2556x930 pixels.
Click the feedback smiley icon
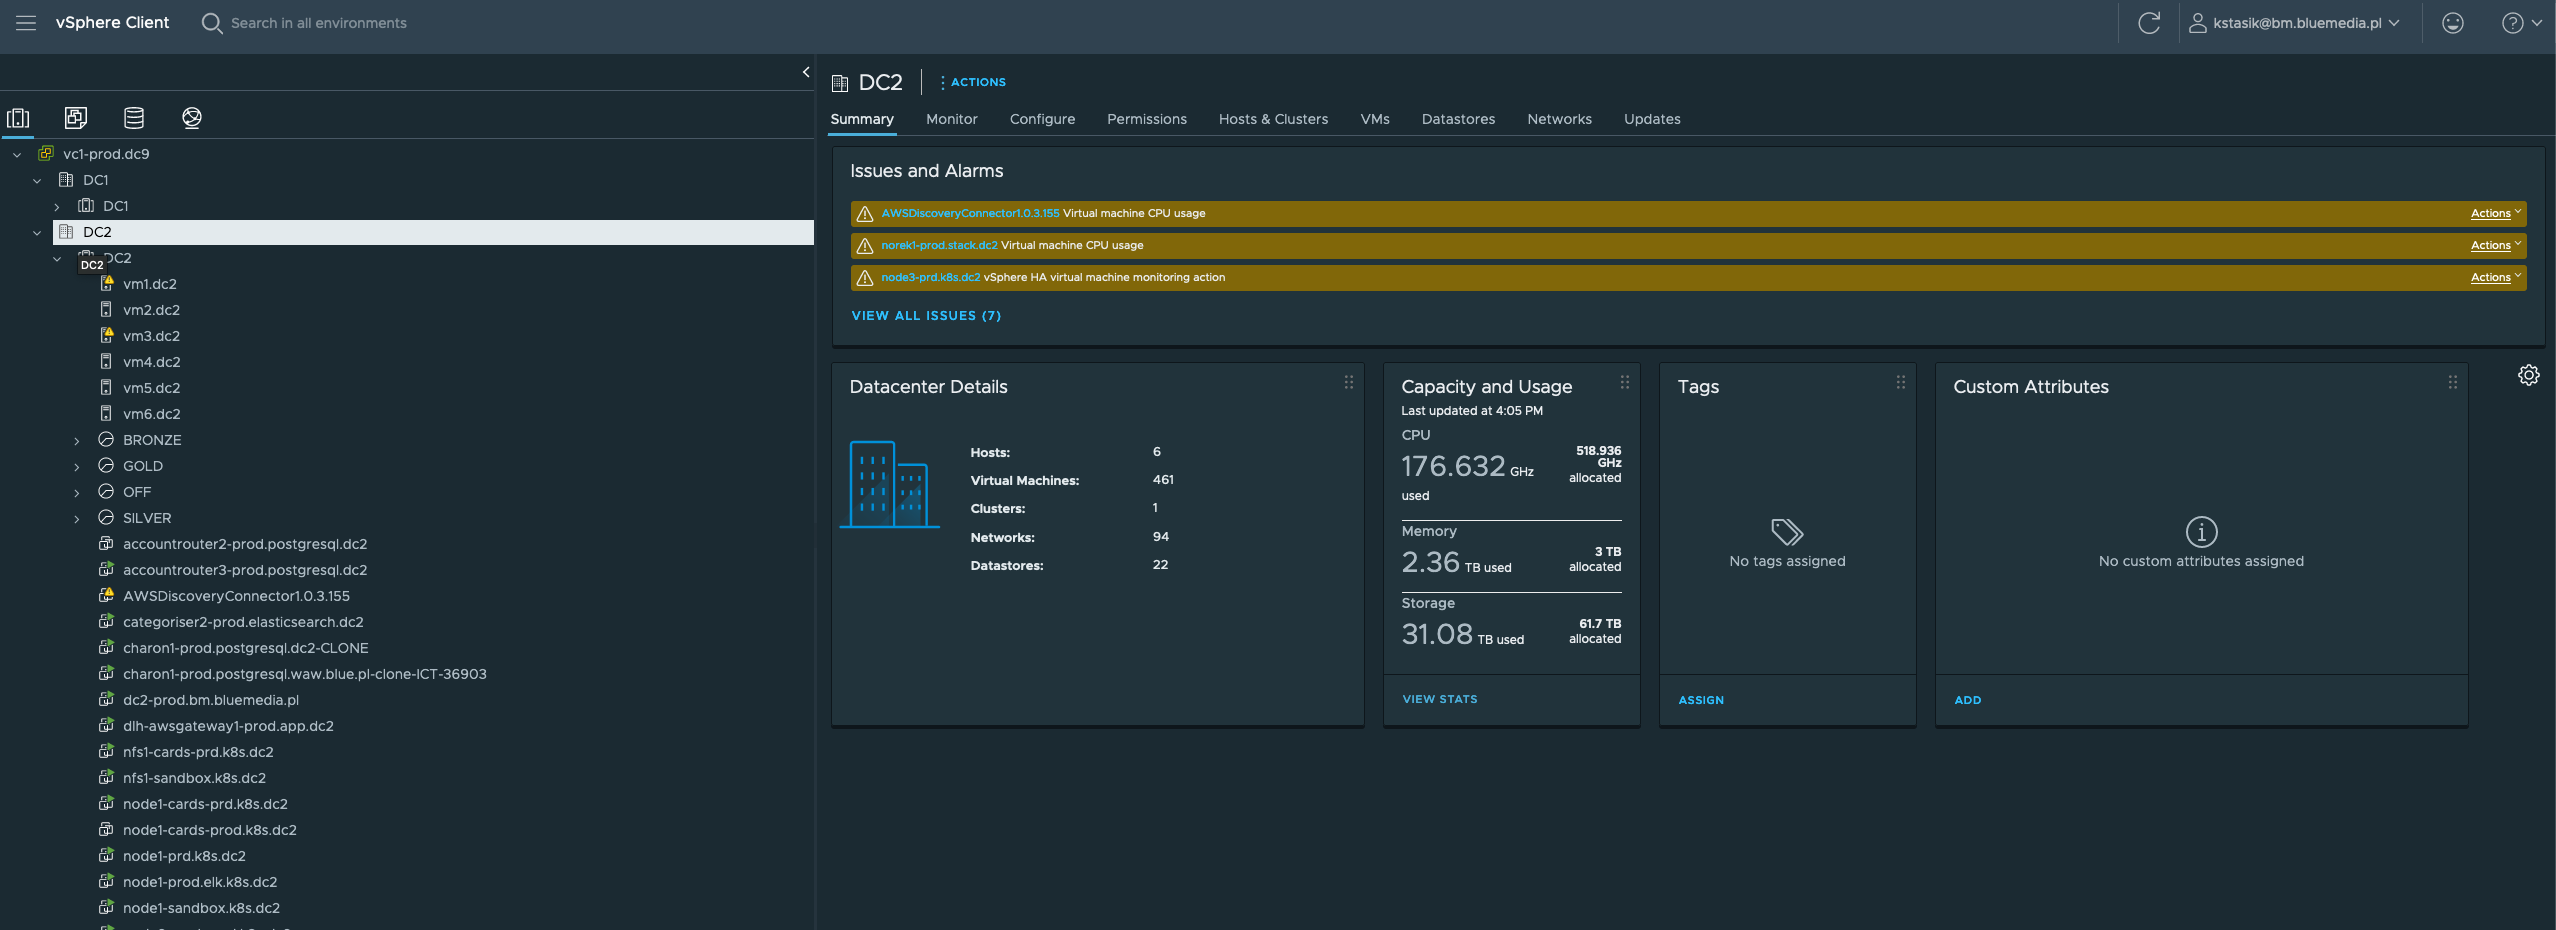2452,23
